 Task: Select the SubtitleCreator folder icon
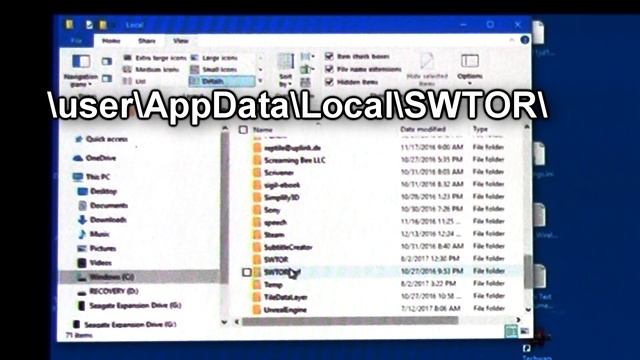(x=257, y=247)
